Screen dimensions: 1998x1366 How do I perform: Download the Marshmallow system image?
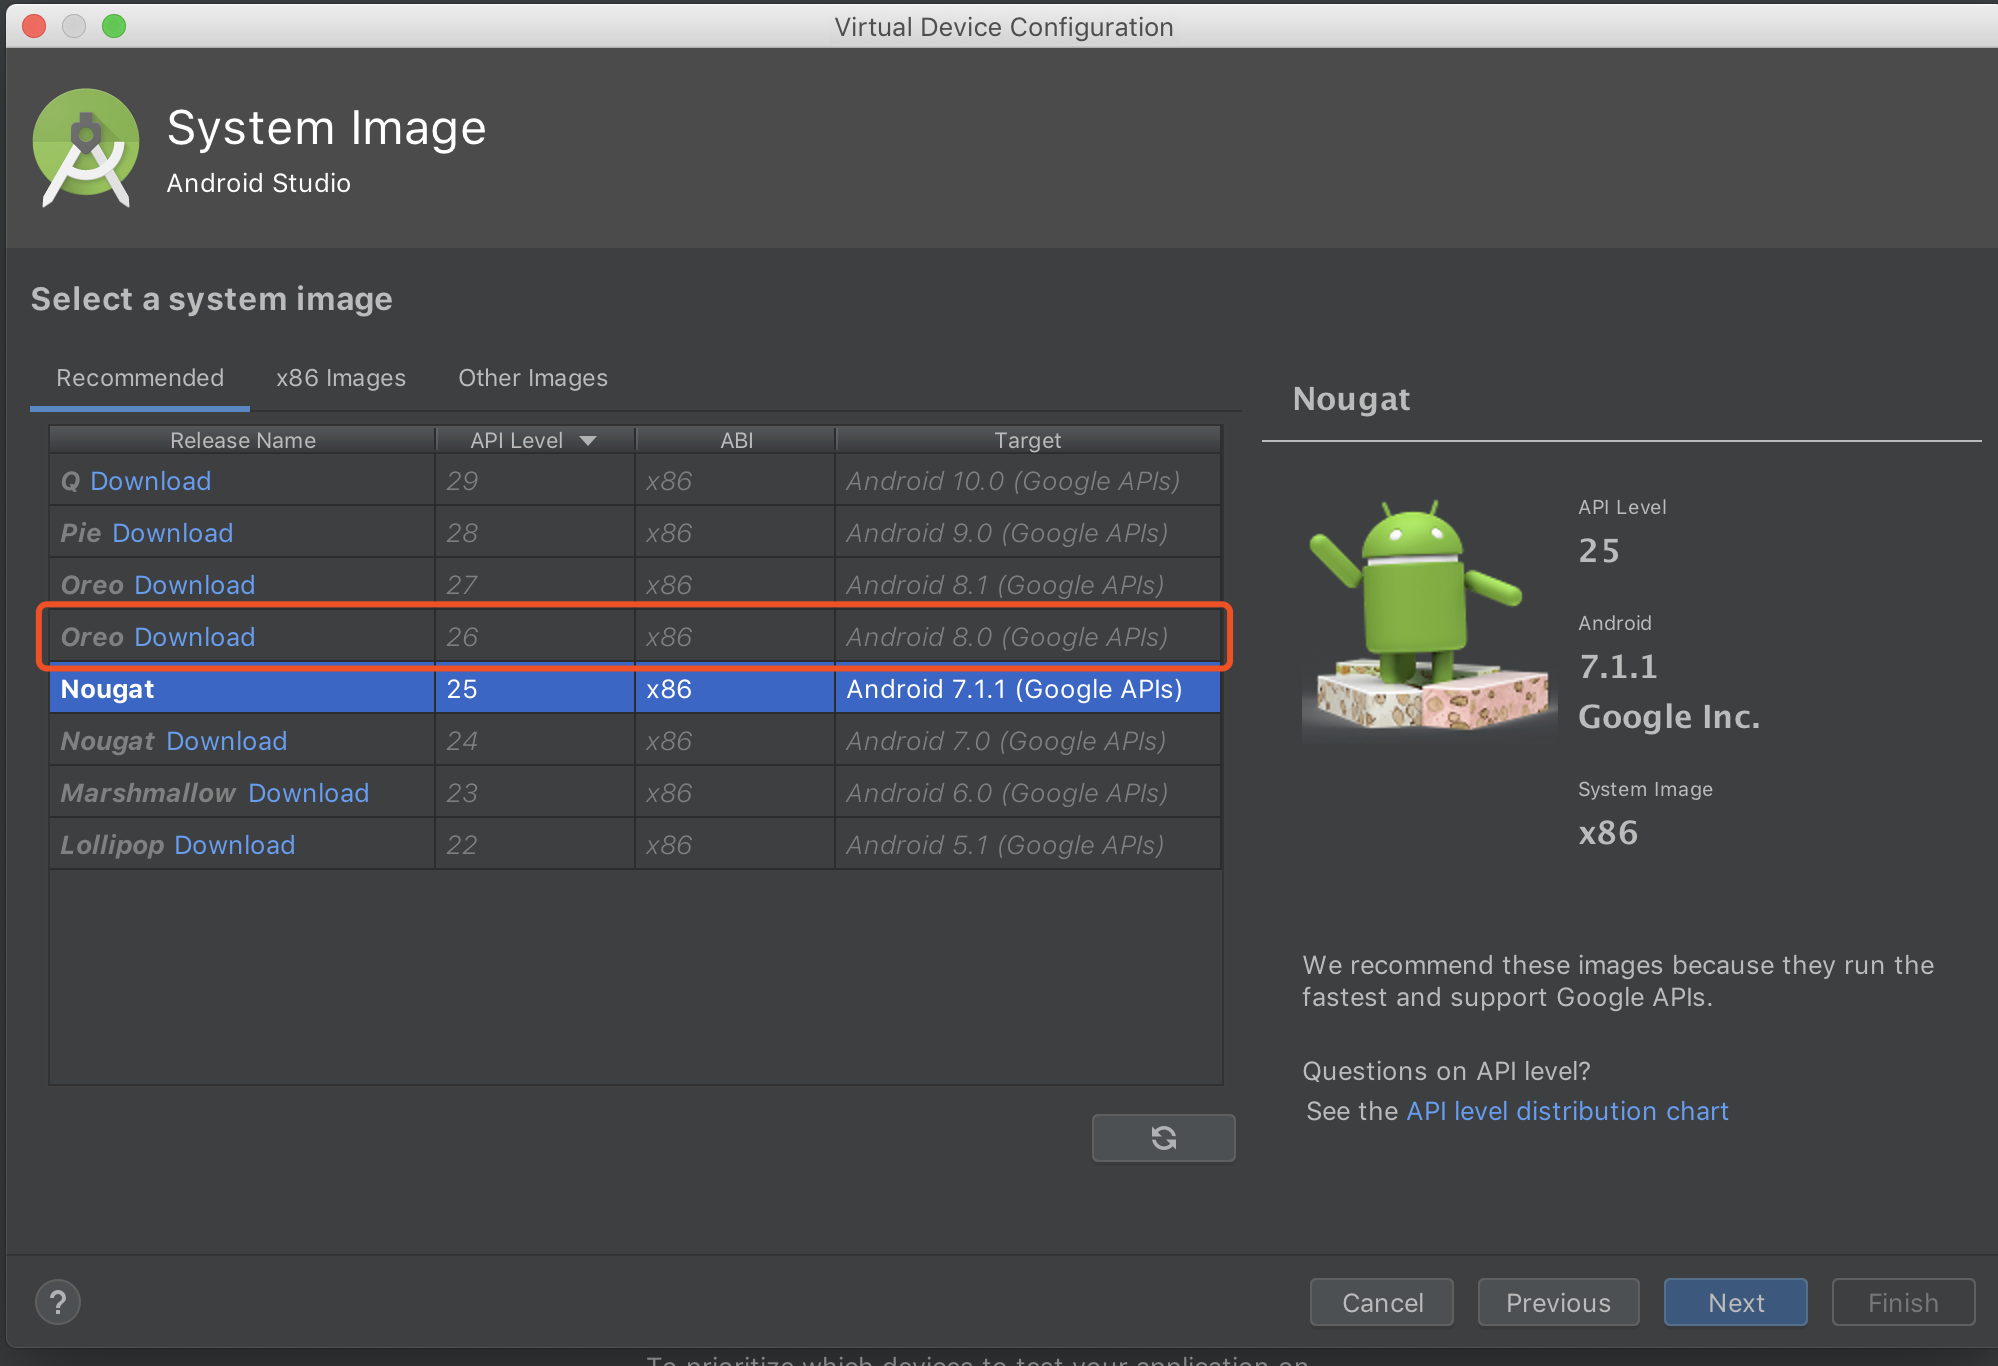coord(309,793)
